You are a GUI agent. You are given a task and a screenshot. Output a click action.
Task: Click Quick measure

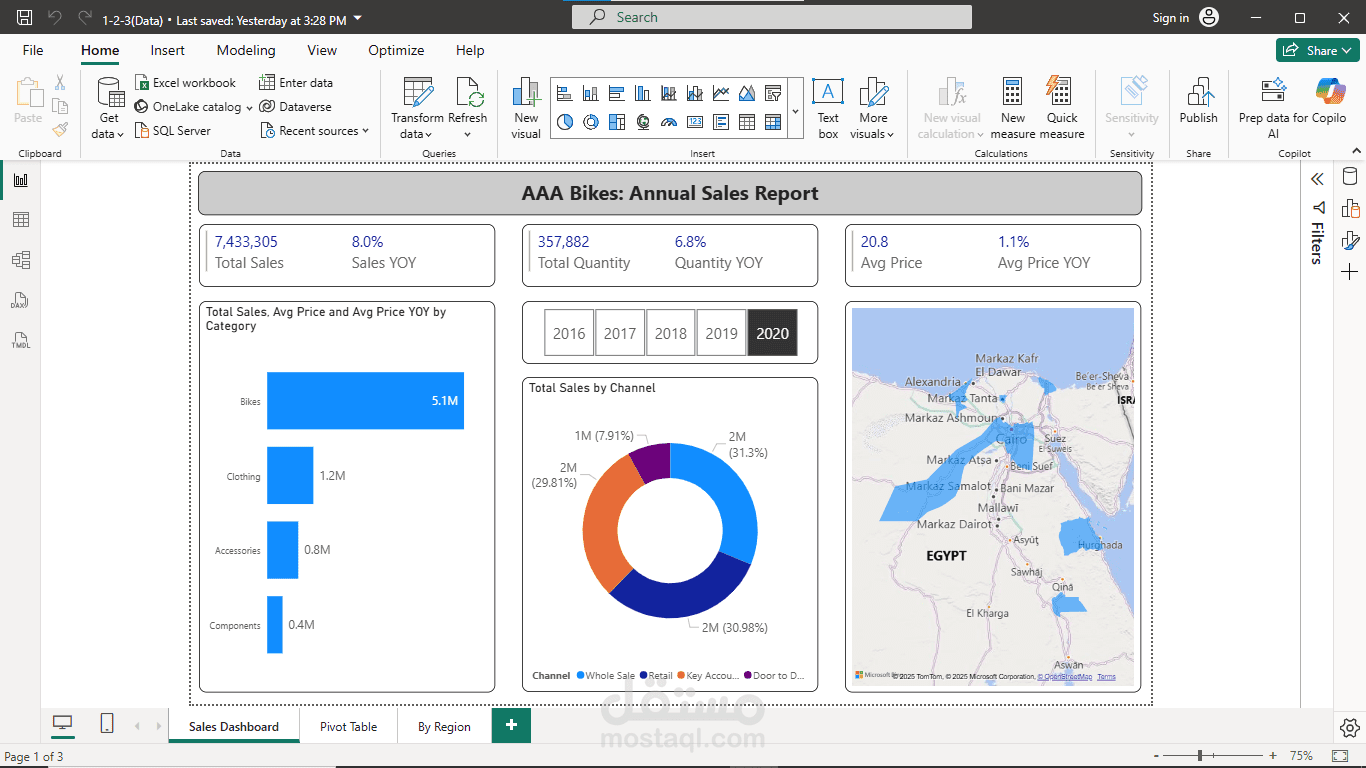pyautogui.click(x=1062, y=108)
